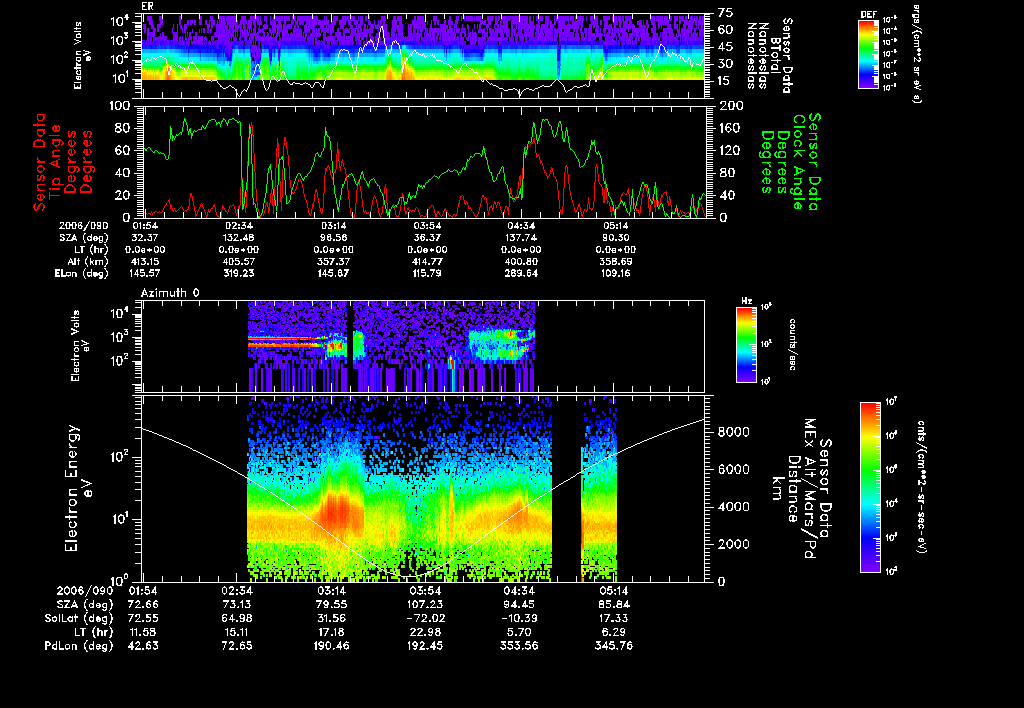Click the Hz counts/sec color bar
The height and width of the screenshot is (708, 1024).
point(746,345)
